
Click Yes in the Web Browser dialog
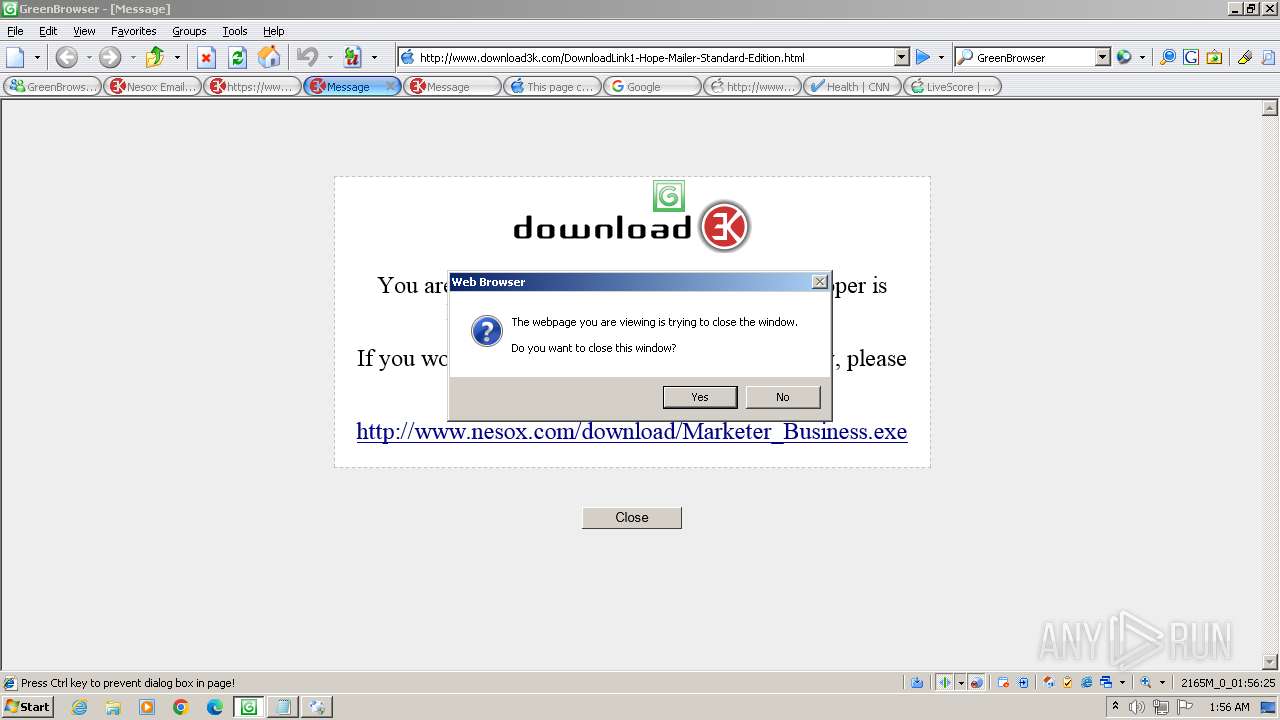coord(700,397)
